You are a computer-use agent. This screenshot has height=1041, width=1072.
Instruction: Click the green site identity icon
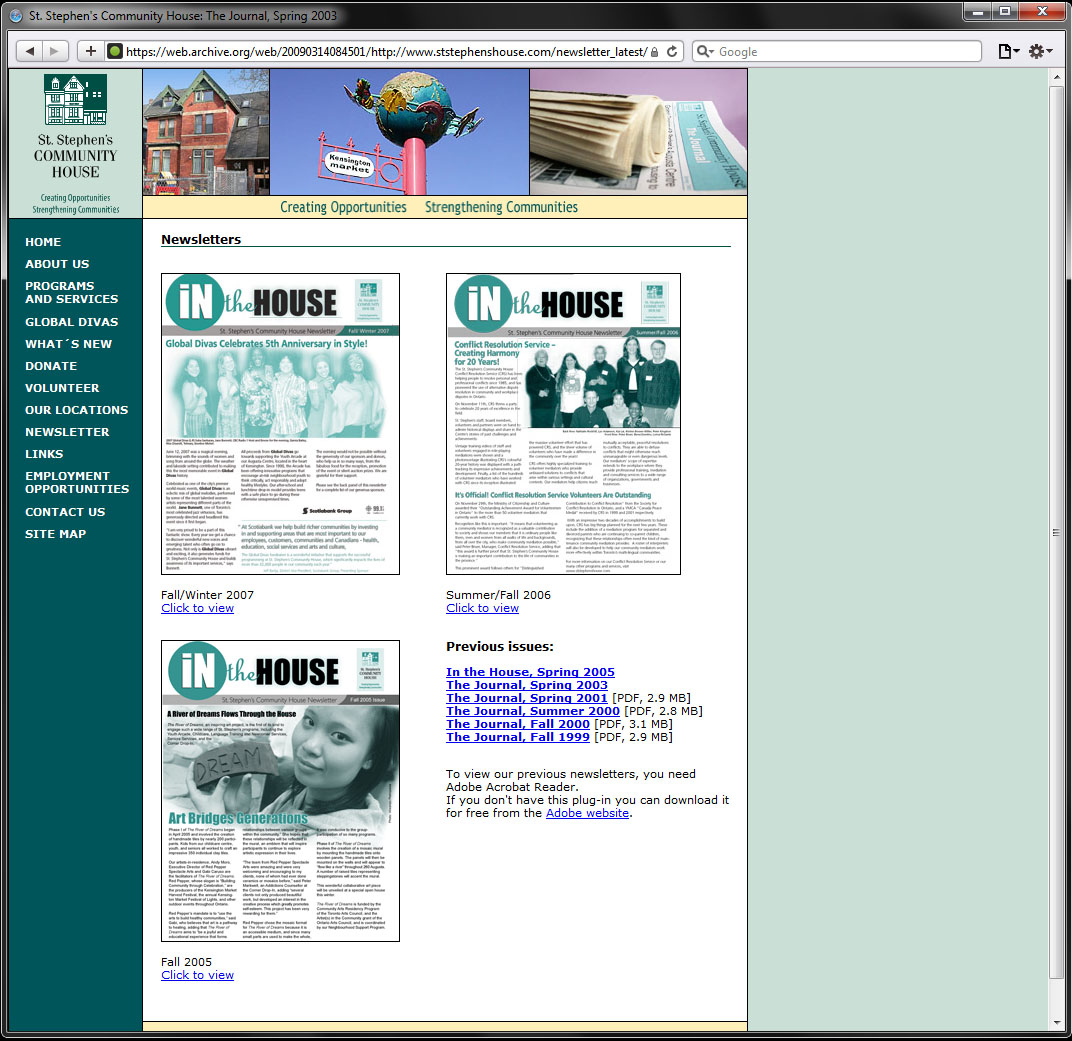(x=115, y=51)
